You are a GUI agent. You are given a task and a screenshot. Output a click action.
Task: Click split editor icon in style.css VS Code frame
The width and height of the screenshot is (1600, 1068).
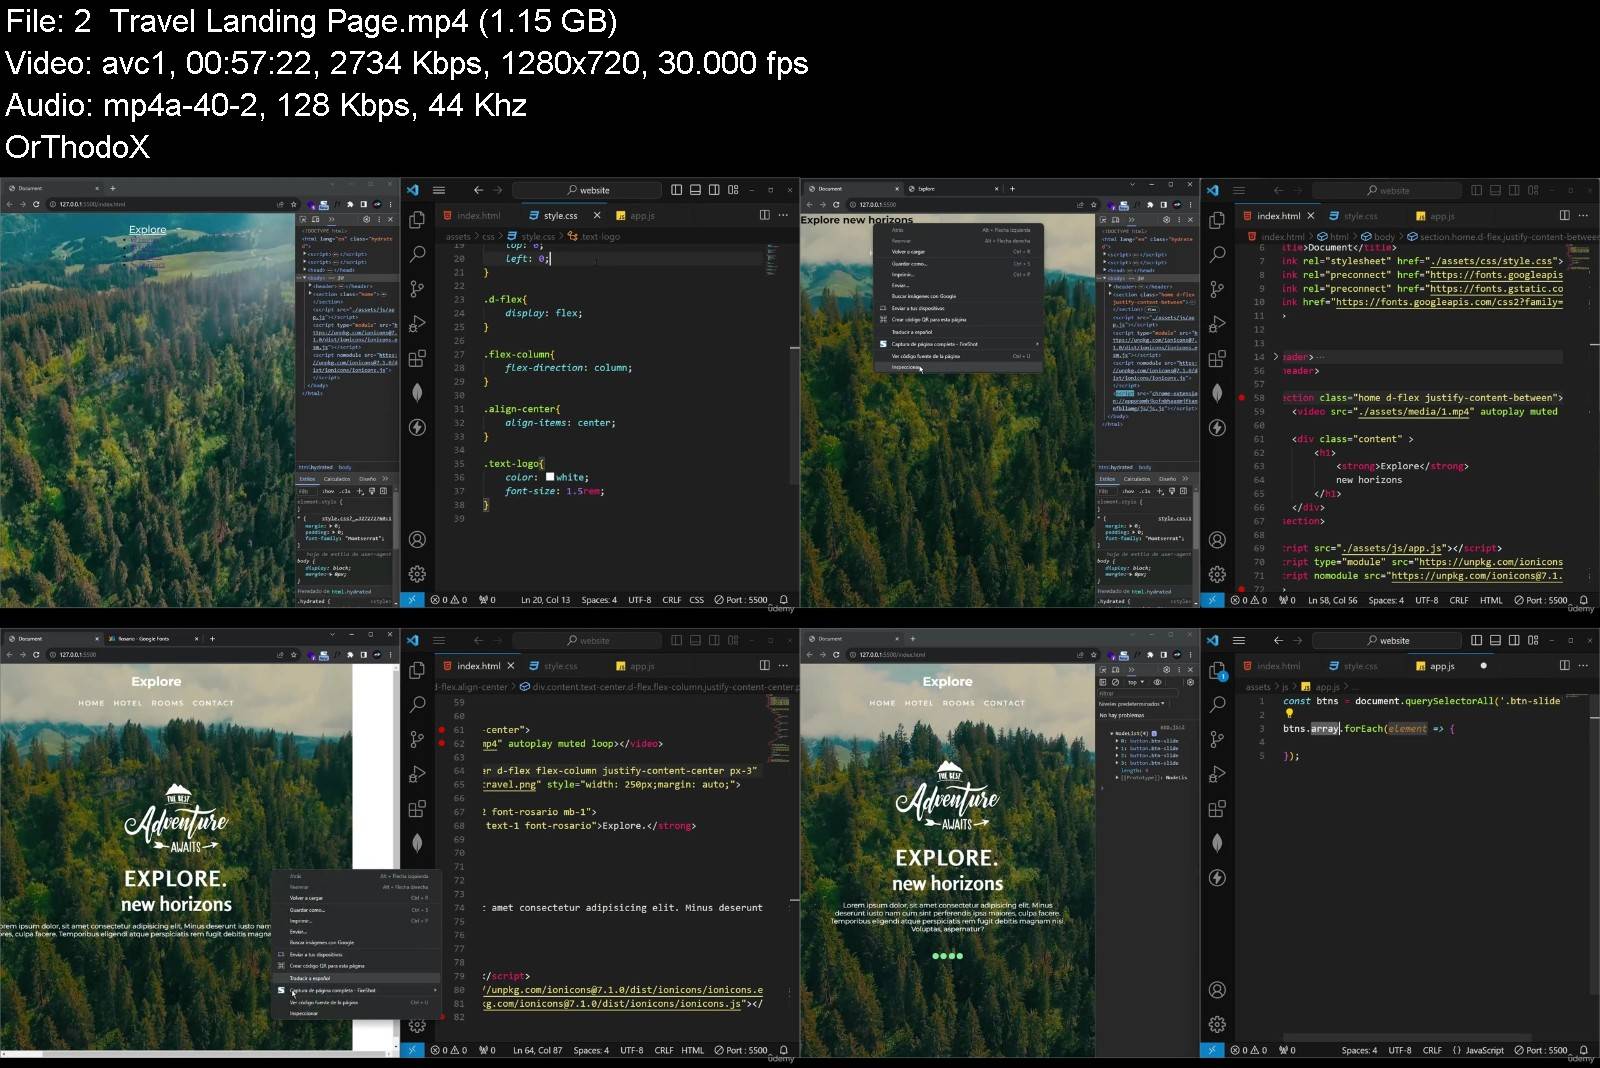[765, 215]
